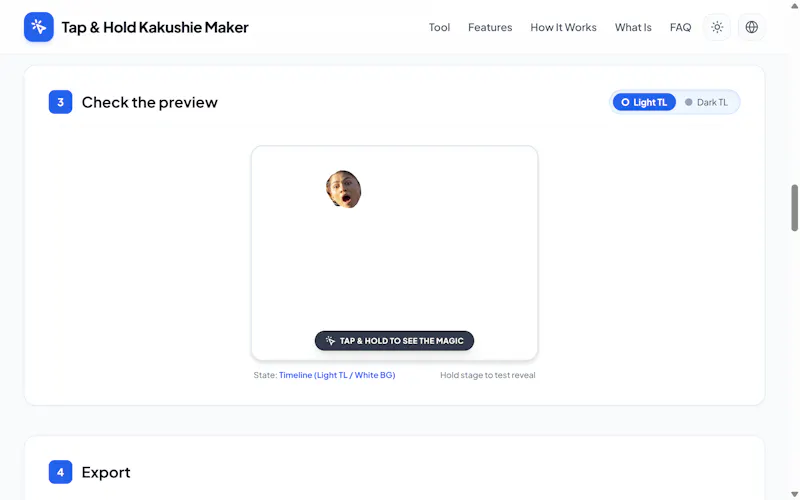
Task: Click the Tap & Hold to See the Magic pill
Action: point(394,341)
